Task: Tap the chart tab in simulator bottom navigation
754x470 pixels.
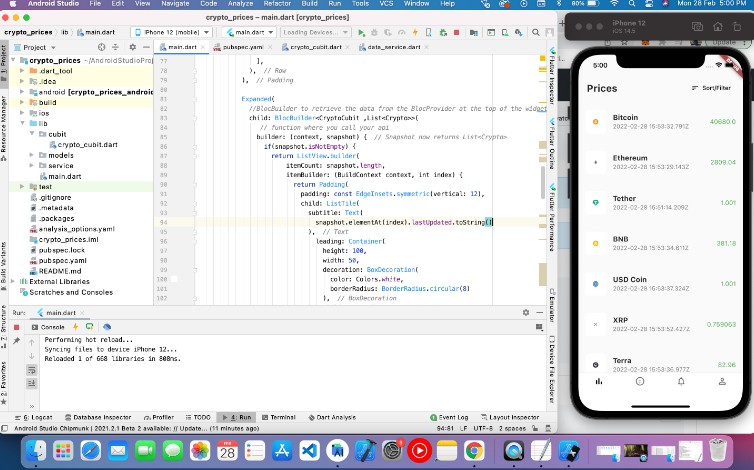Action: [x=599, y=381]
